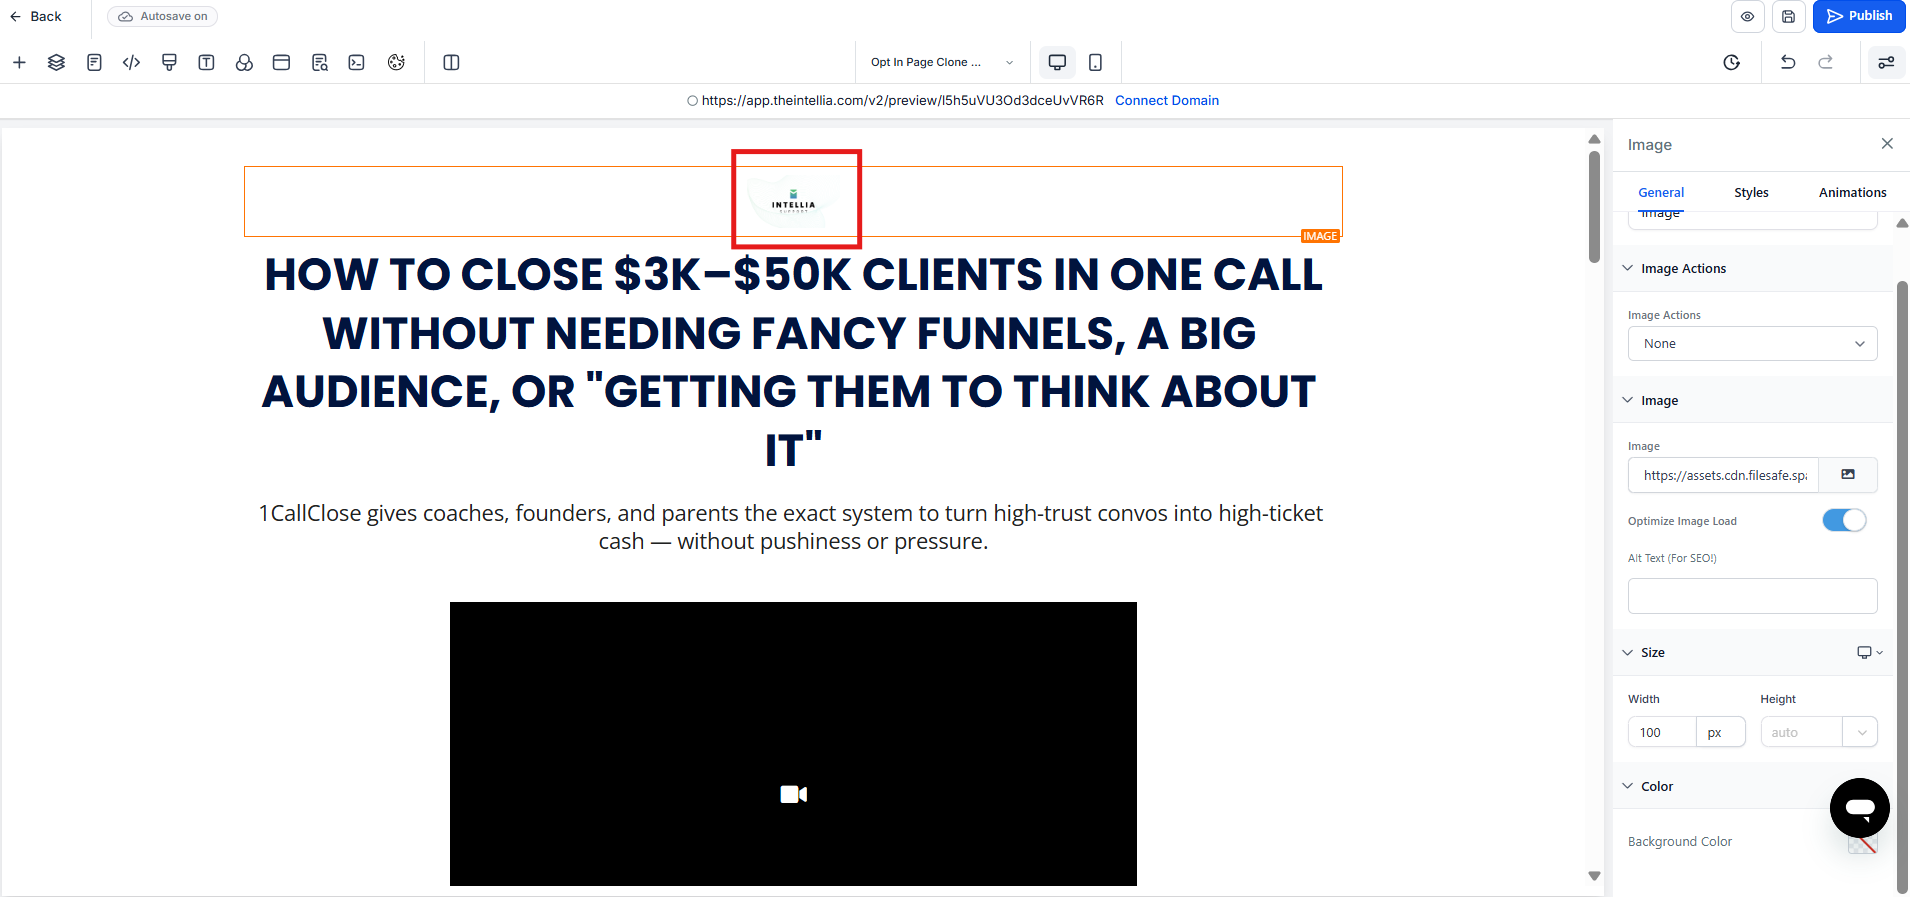Click the Connect Domain link
This screenshot has height=897, width=1910.
pos(1166,100)
